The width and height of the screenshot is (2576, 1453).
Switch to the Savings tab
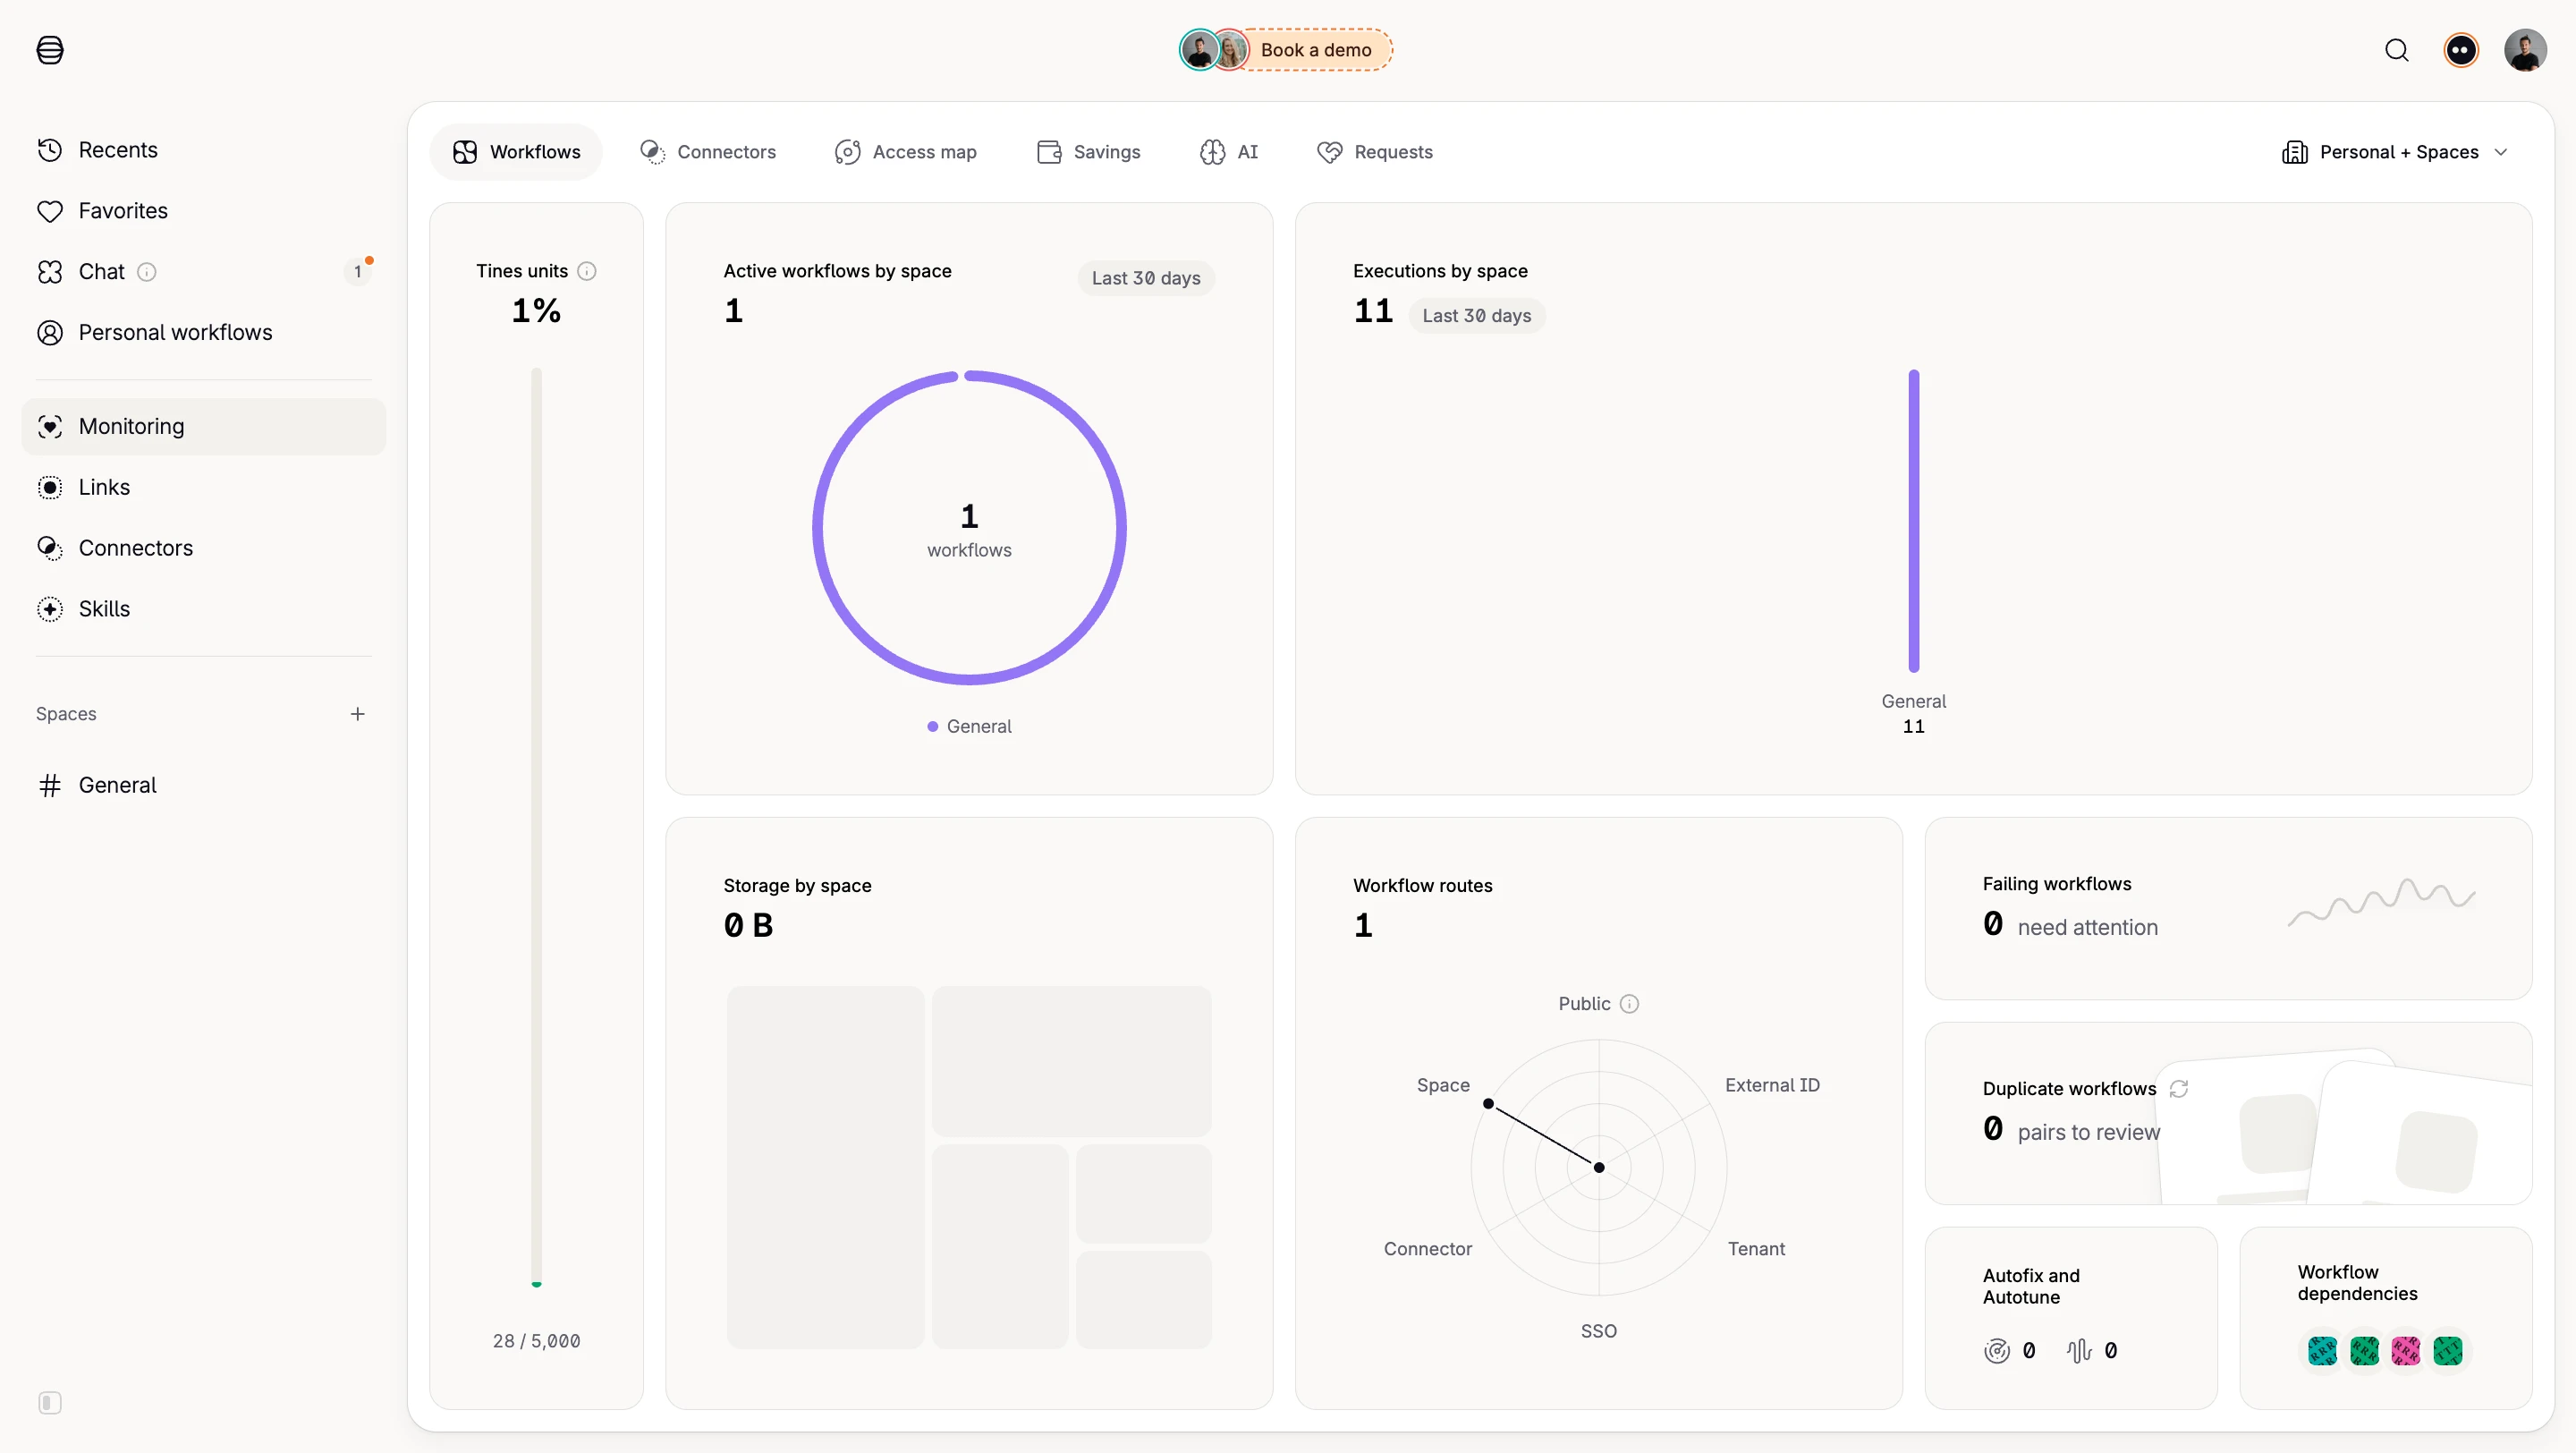click(1089, 152)
